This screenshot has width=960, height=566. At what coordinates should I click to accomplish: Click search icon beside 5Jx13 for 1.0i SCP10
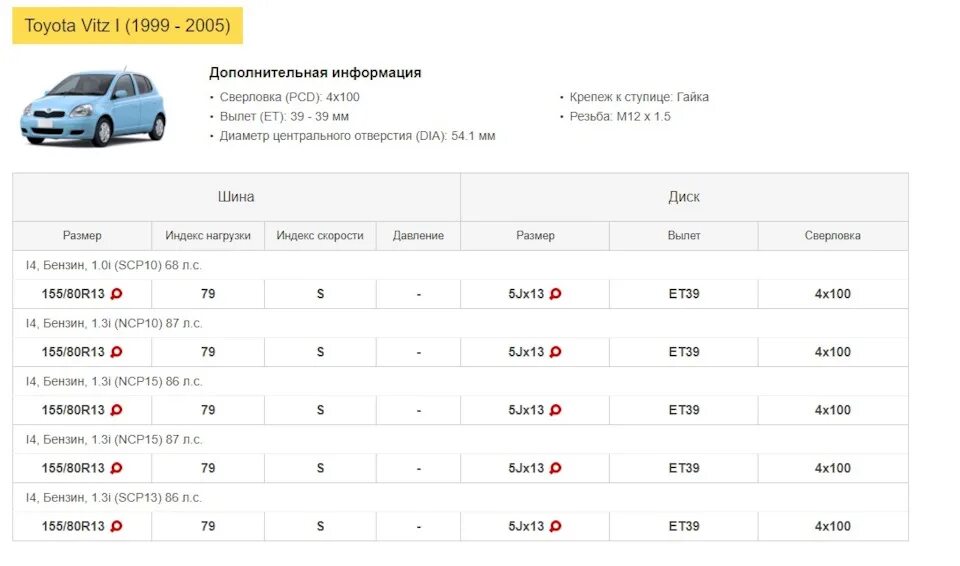[x=556, y=294]
